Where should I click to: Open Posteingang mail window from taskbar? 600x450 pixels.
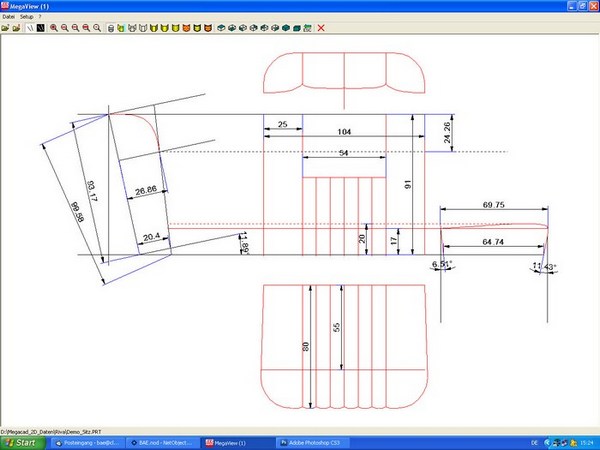[x=89, y=441]
